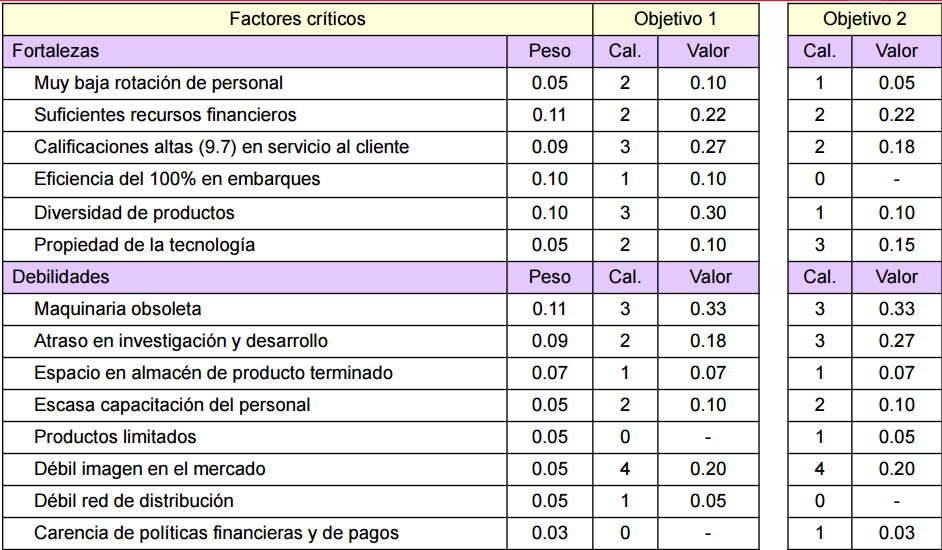The height and width of the screenshot is (550, 942).
Task: Select the 'Diversidad de productos' cell
Action: tap(134, 213)
